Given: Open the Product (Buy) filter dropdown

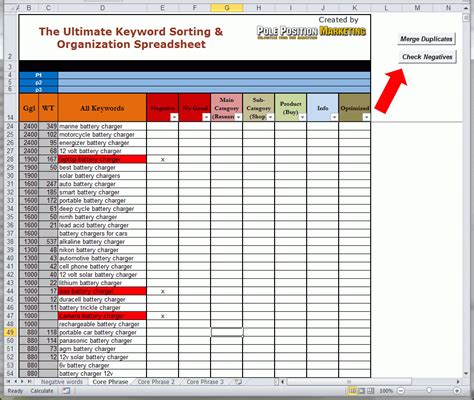Looking at the screenshot, I should 302,117.
